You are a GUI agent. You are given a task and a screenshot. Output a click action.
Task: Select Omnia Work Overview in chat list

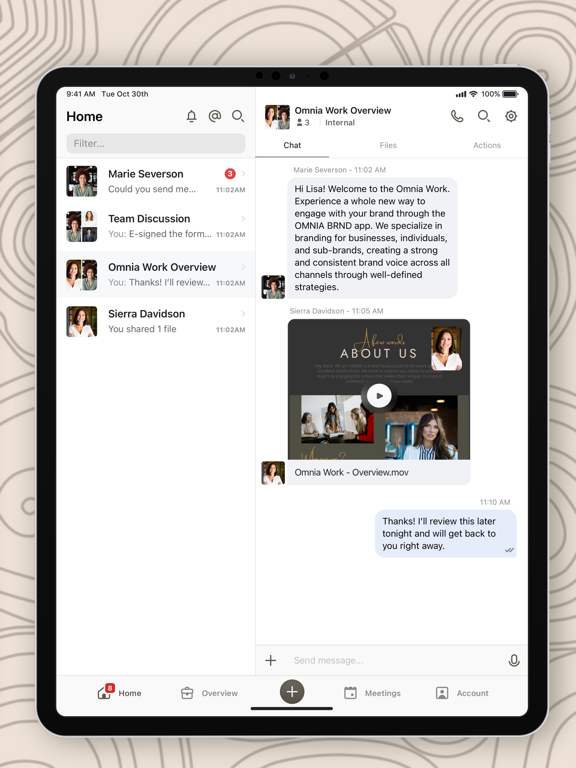click(x=156, y=274)
